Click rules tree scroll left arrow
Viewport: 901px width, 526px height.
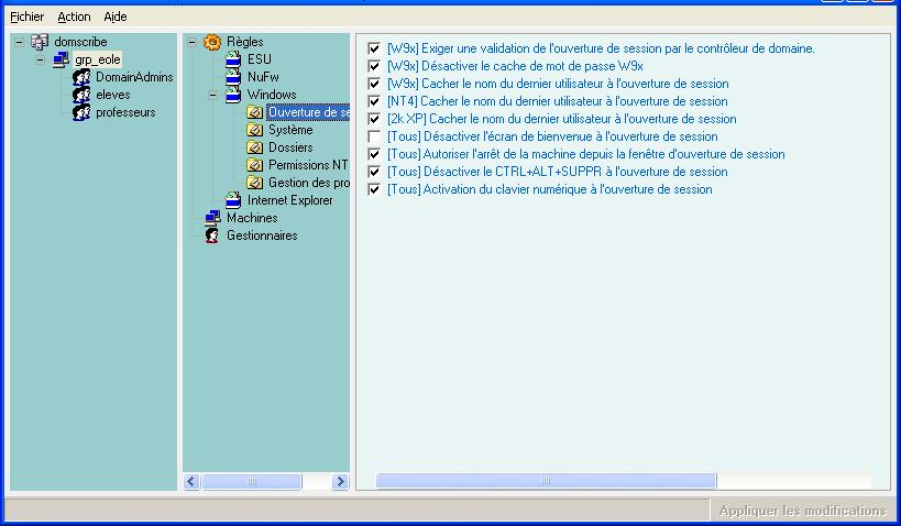[x=191, y=481]
